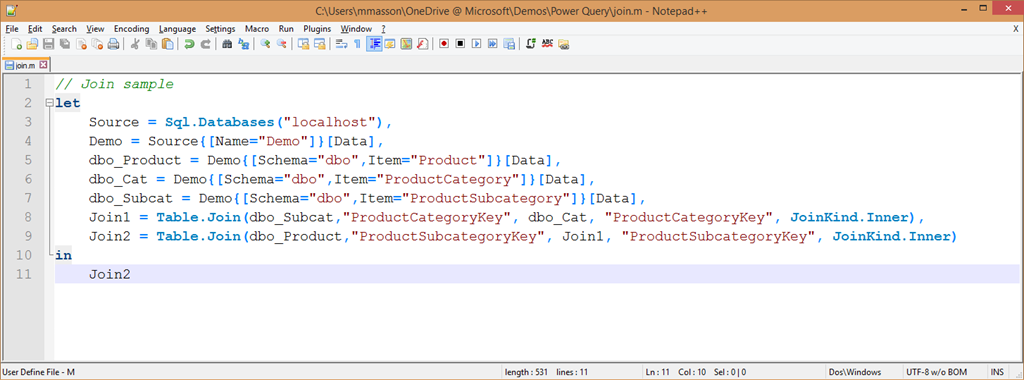Stop macro recording with square icon
This screenshot has height=380, width=1024.
point(460,44)
